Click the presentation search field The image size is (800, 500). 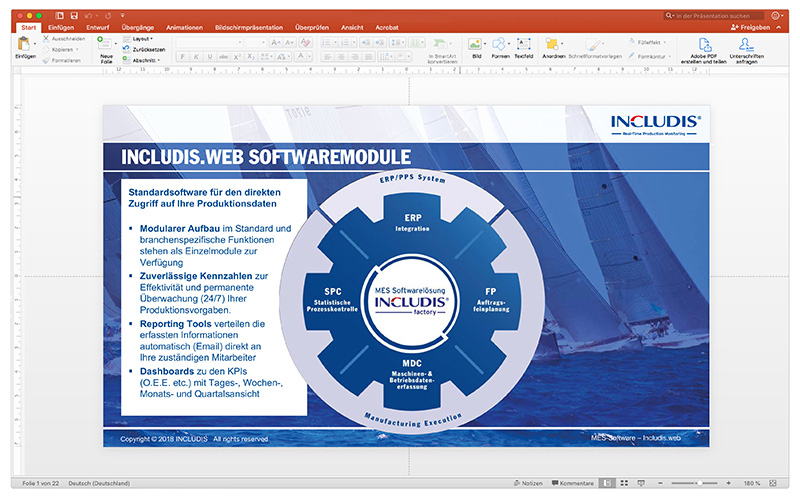[x=714, y=16]
